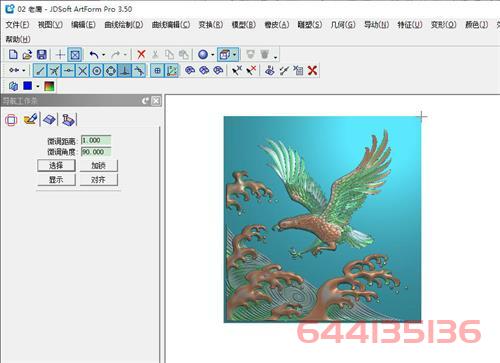
Task: Click the 微调距离 input field
Action: tap(96, 140)
